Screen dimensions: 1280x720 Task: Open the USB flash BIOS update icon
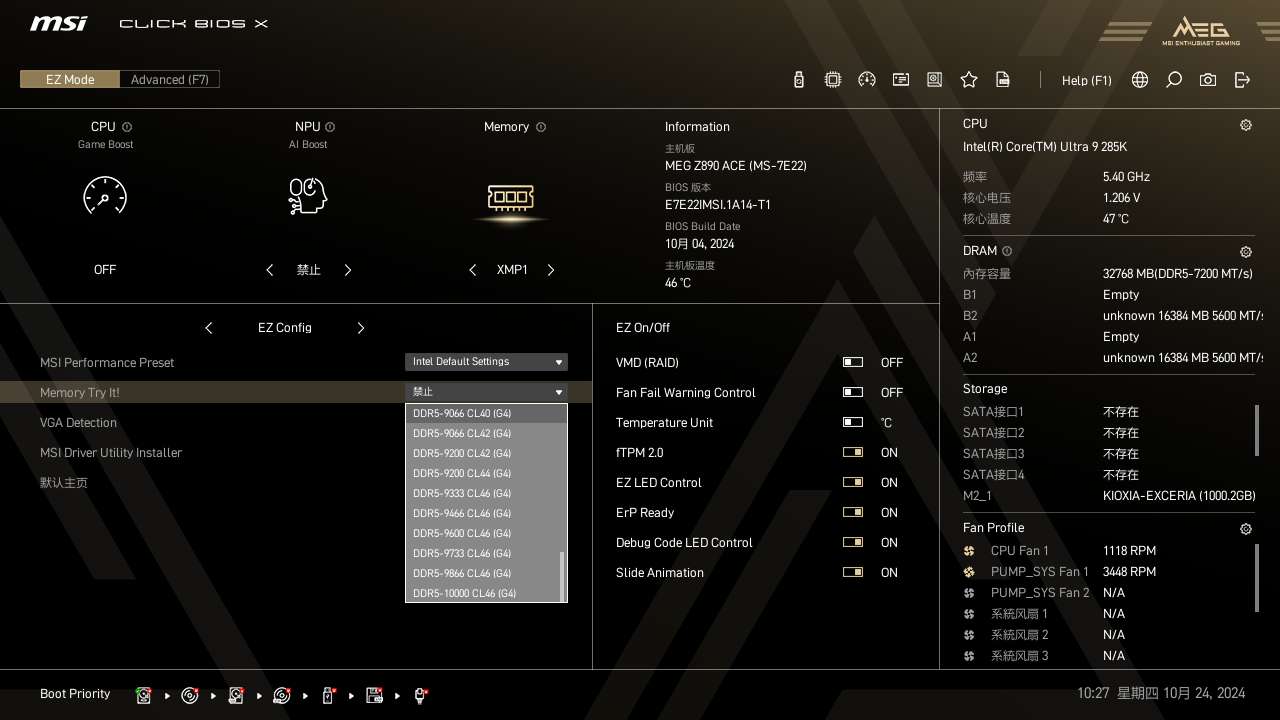pos(799,80)
